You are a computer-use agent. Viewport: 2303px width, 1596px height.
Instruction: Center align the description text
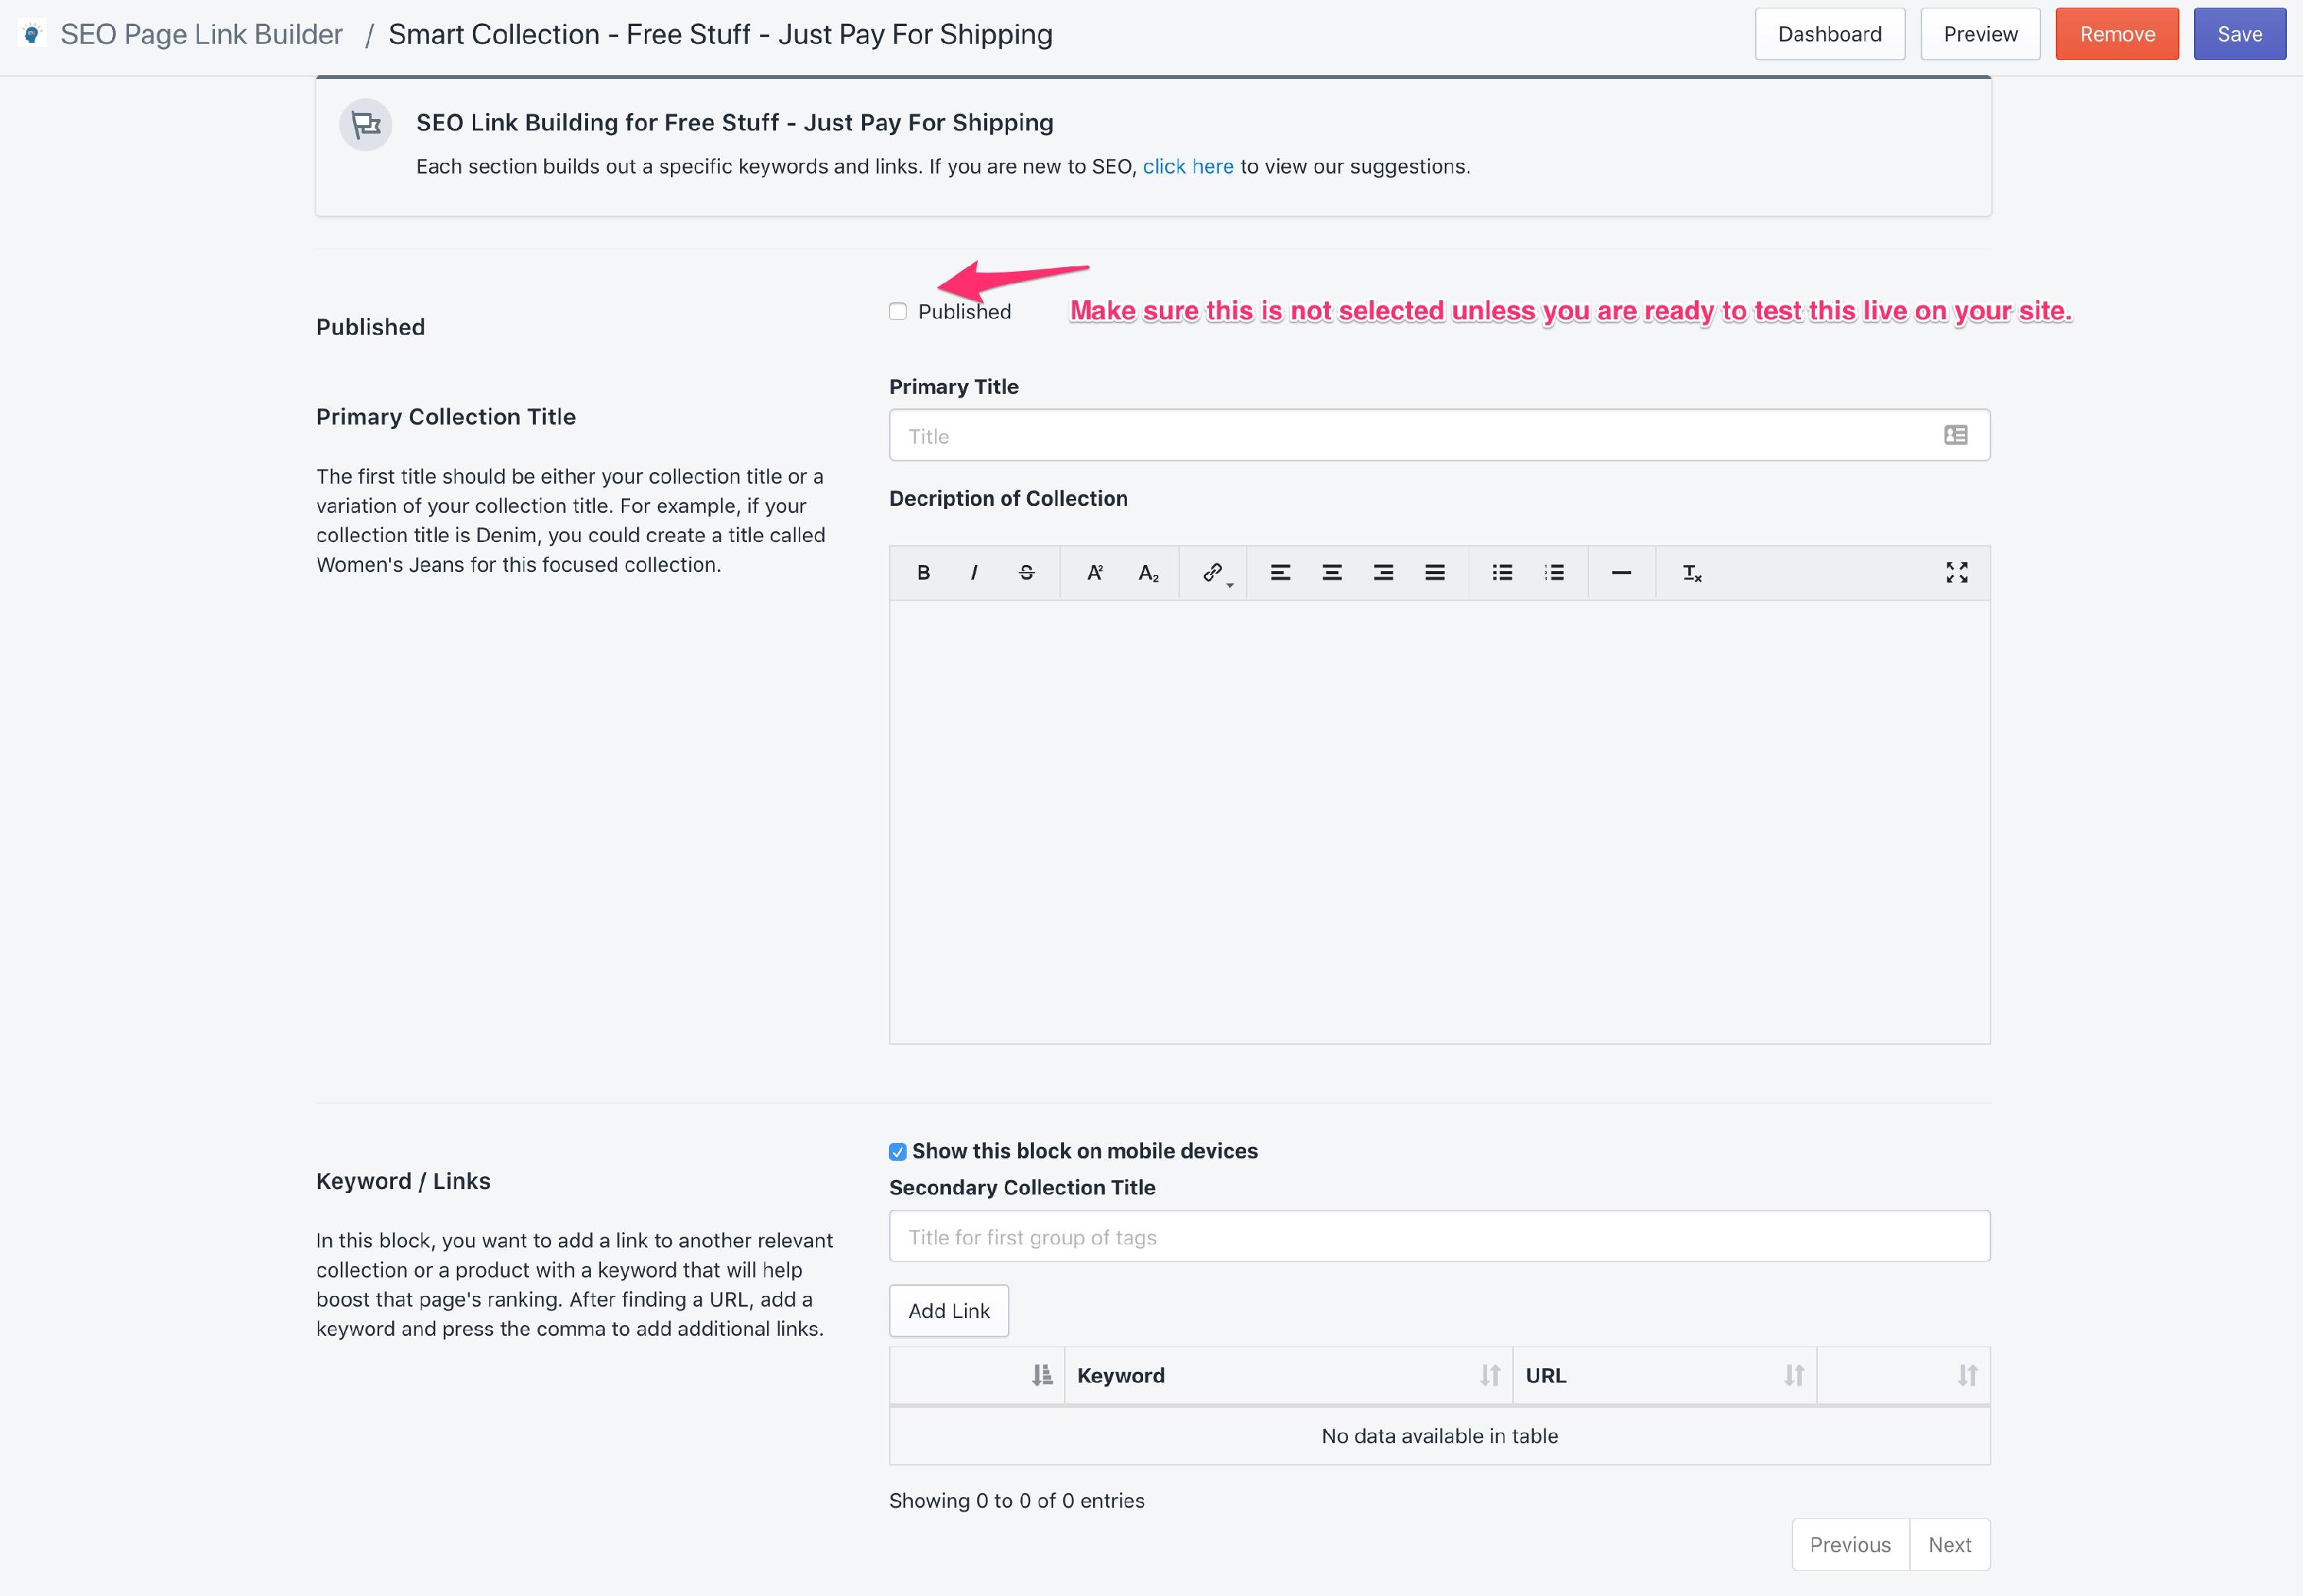[1331, 573]
